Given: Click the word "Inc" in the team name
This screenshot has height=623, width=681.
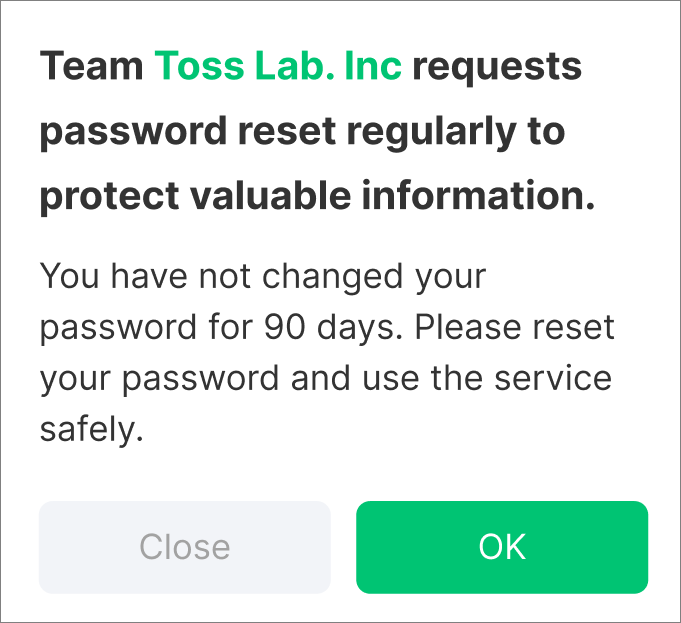Looking at the screenshot, I should [x=372, y=67].
